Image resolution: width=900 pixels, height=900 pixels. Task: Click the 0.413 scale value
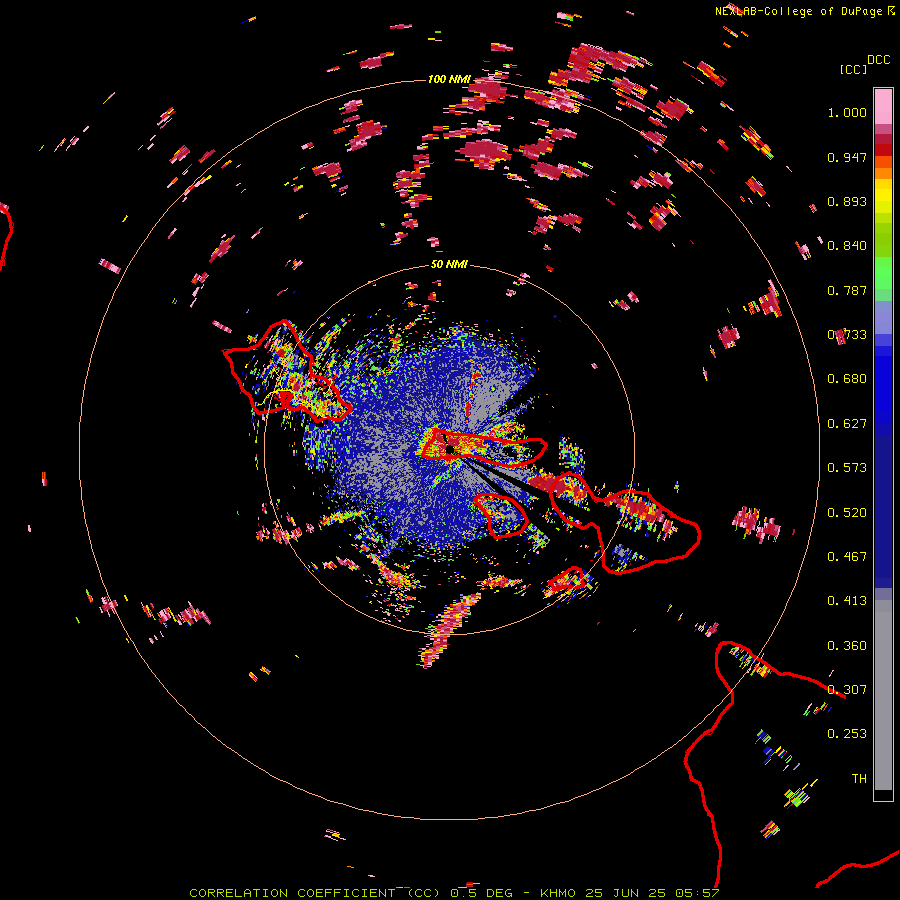pyautogui.click(x=847, y=601)
